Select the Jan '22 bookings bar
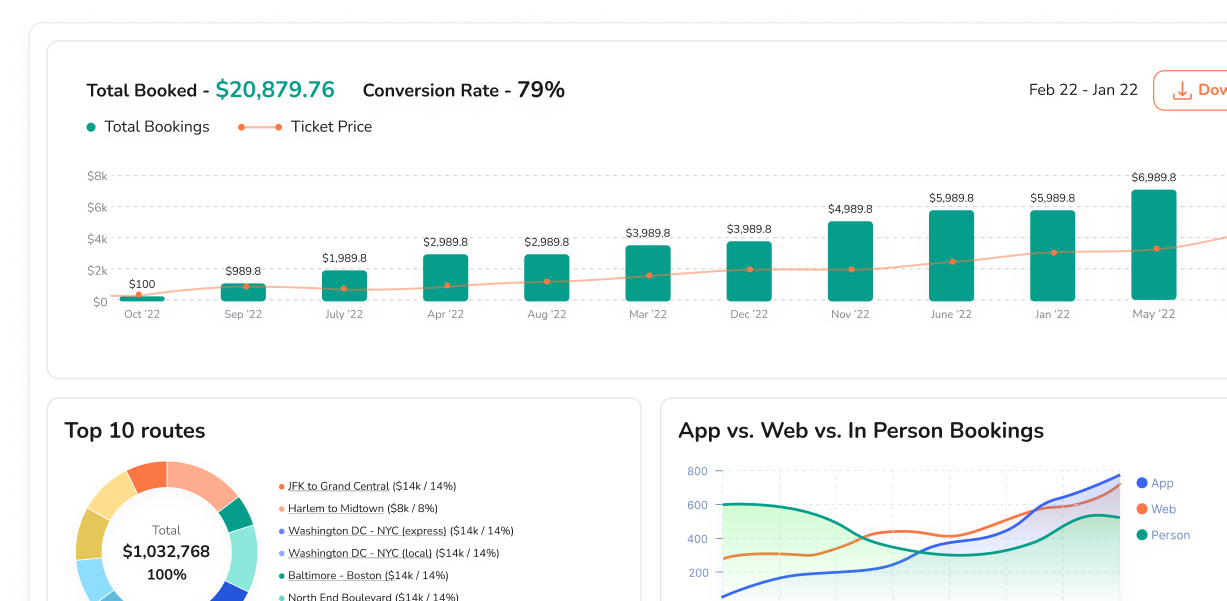This screenshot has height=601, width=1227. 1052,255
